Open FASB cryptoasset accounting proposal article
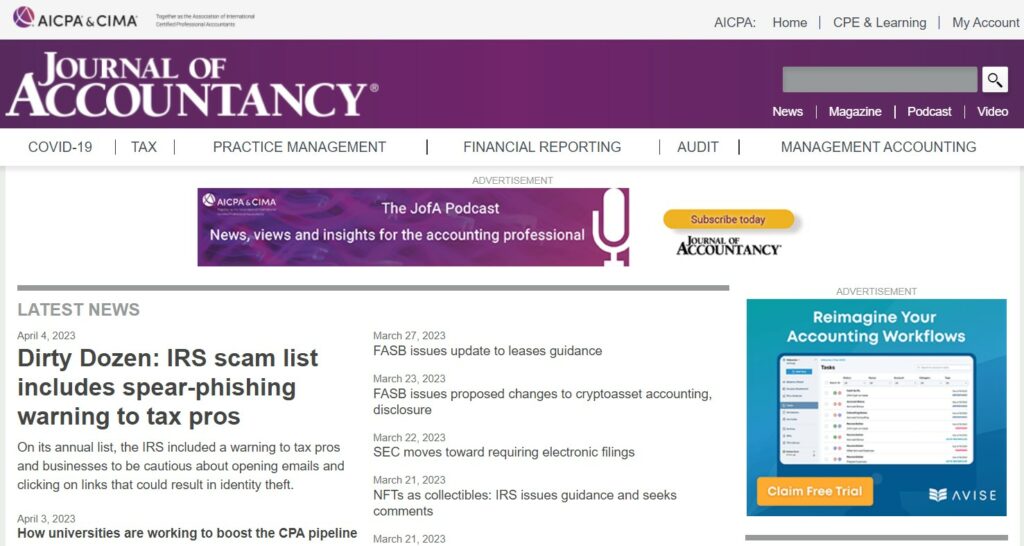 [542, 402]
